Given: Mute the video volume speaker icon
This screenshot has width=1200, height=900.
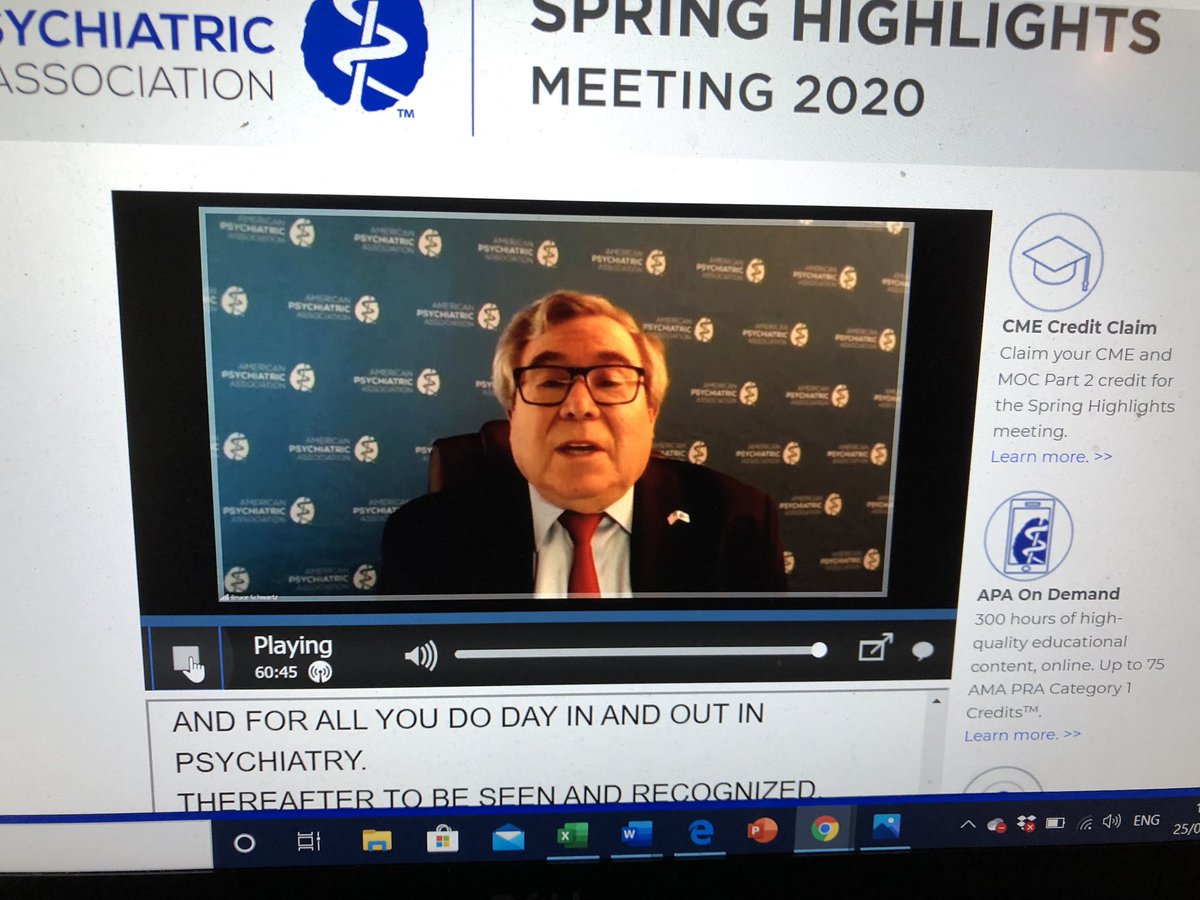Looking at the screenshot, I should click(x=421, y=655).
